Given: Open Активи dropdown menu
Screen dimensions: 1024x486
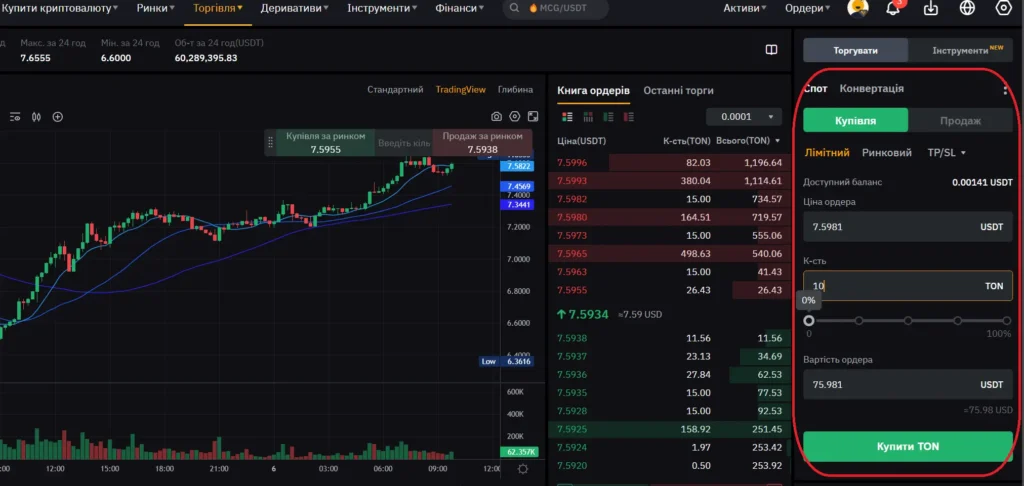Looking at the screenshot, I should coord(745,8).
